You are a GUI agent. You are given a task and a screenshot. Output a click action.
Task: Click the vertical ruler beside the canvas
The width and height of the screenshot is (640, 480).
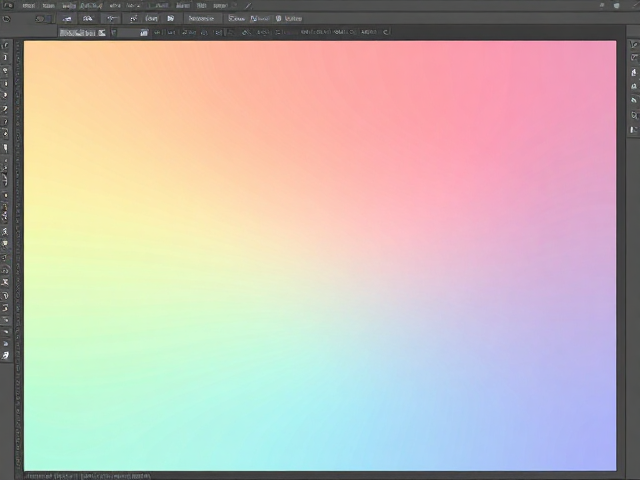point(18,256)
